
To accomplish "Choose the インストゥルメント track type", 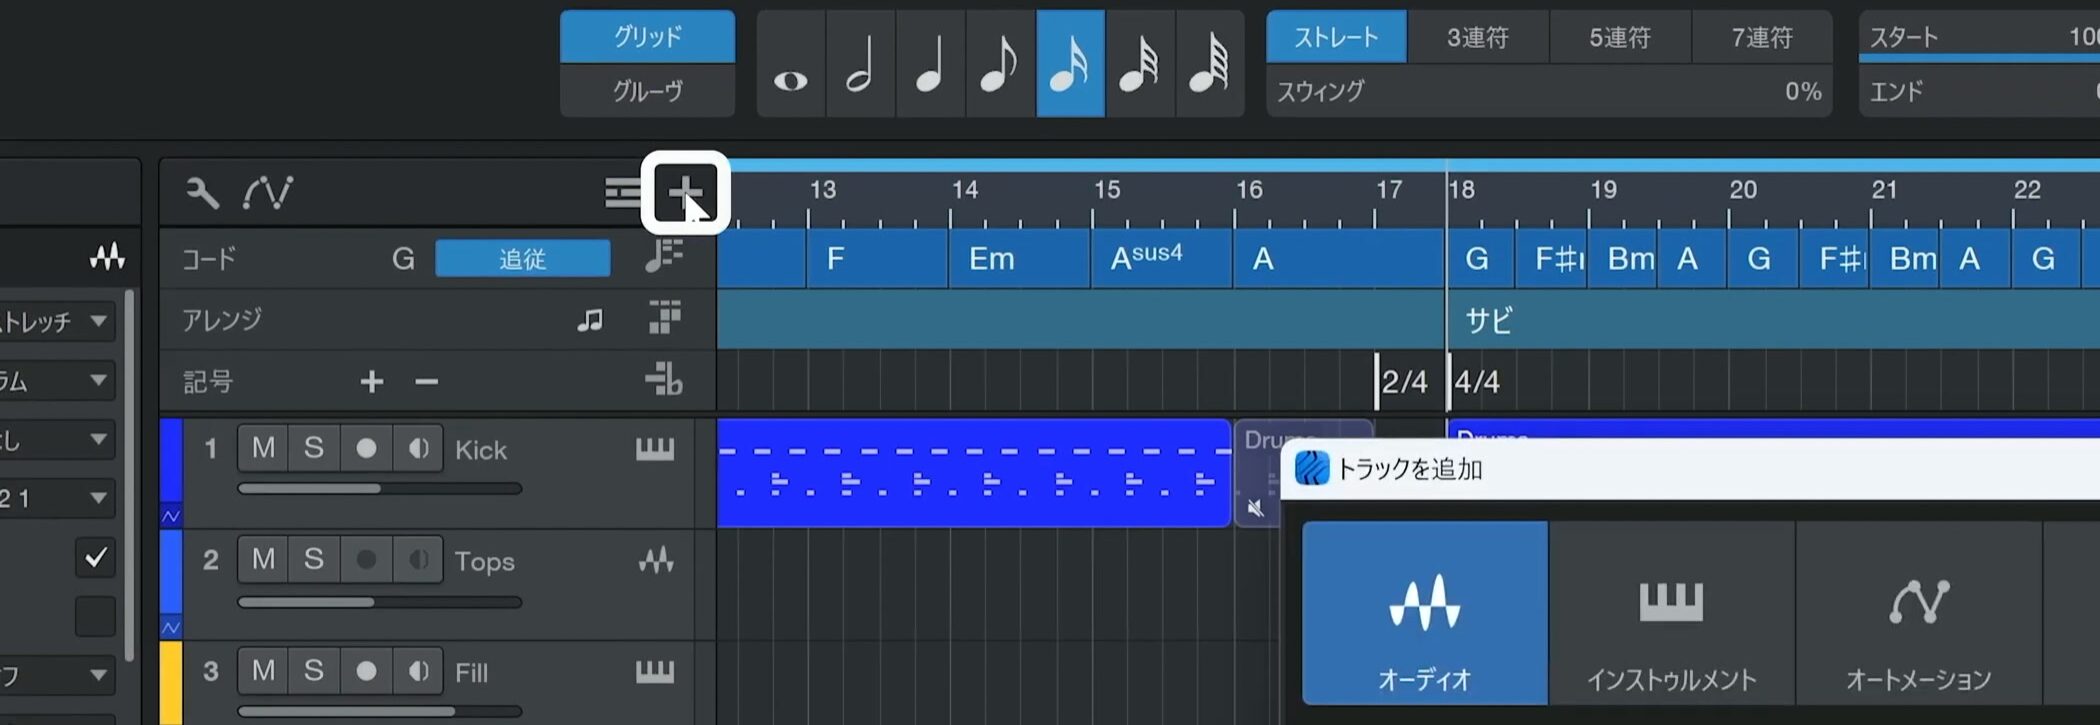I will pos(1671,612).
